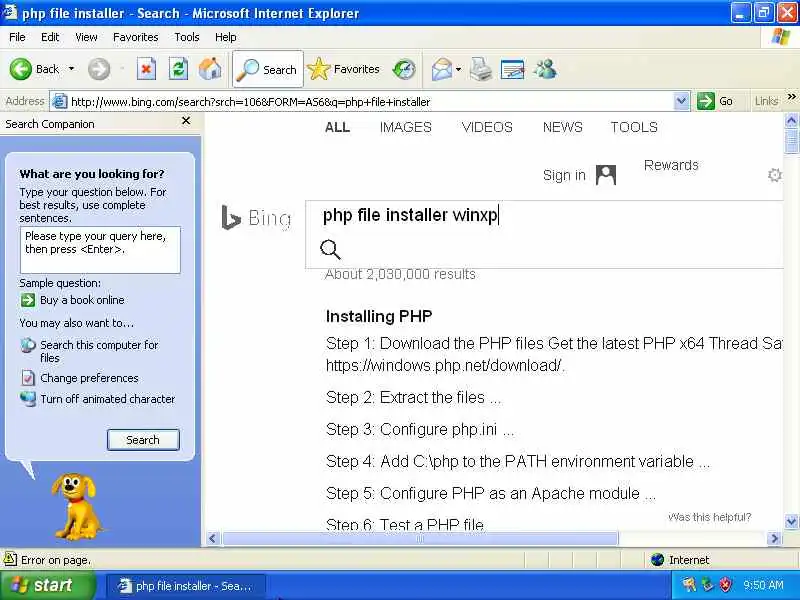The height and width of the screenshot is (600, 800).
Task: Click the Edit page toolbar icon
Action: (x=513, y=69)
